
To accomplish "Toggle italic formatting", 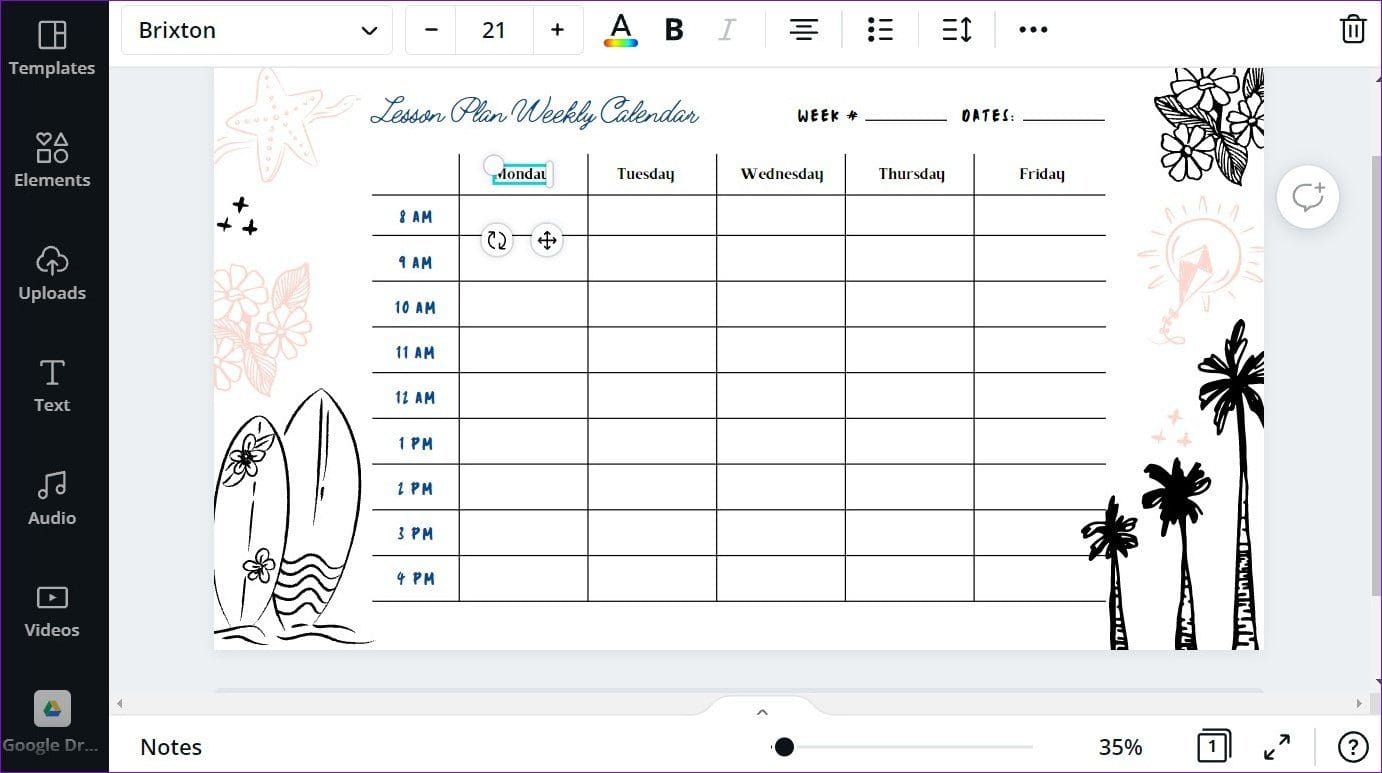I will click(x=727, y=30).
